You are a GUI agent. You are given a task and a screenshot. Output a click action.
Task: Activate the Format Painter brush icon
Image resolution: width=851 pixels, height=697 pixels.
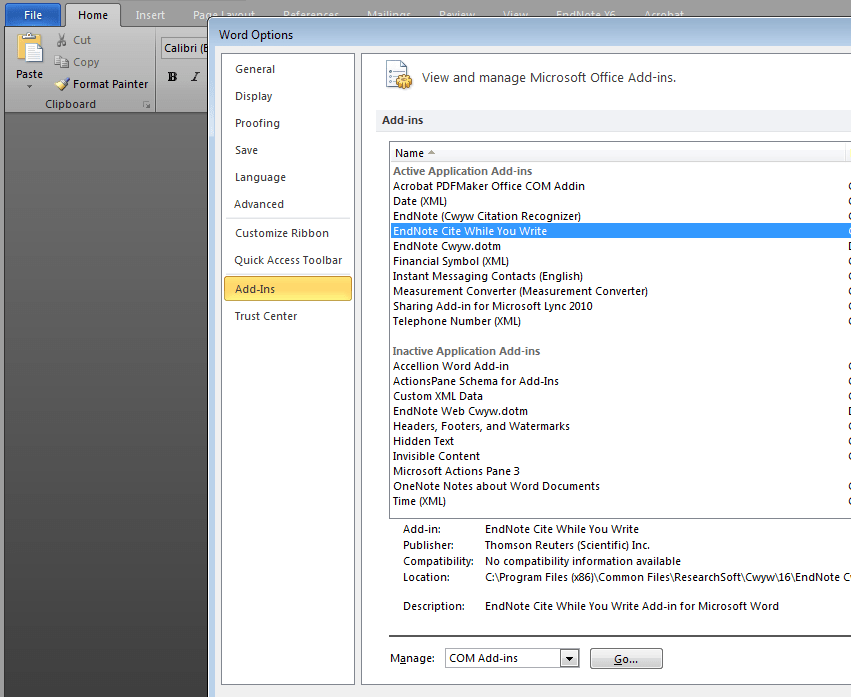coord(60,84)
